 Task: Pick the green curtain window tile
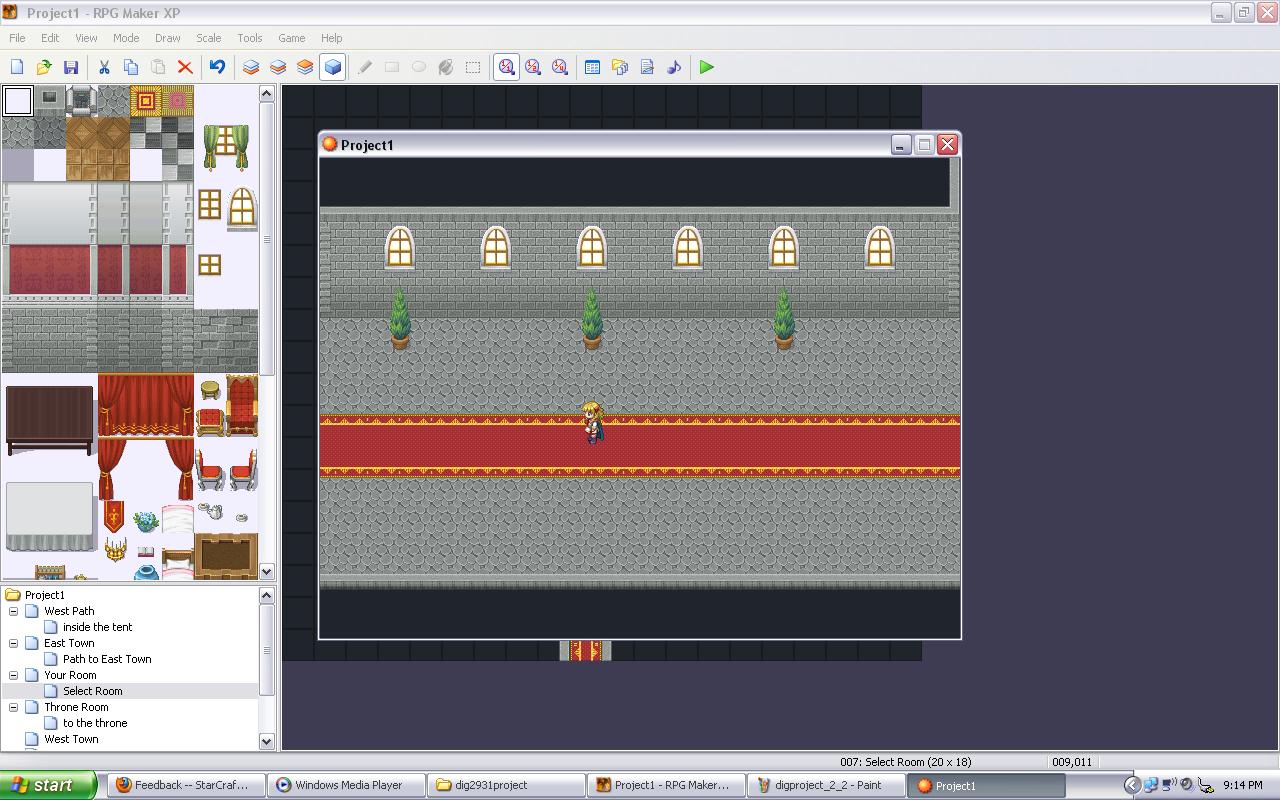pos(226,148)
